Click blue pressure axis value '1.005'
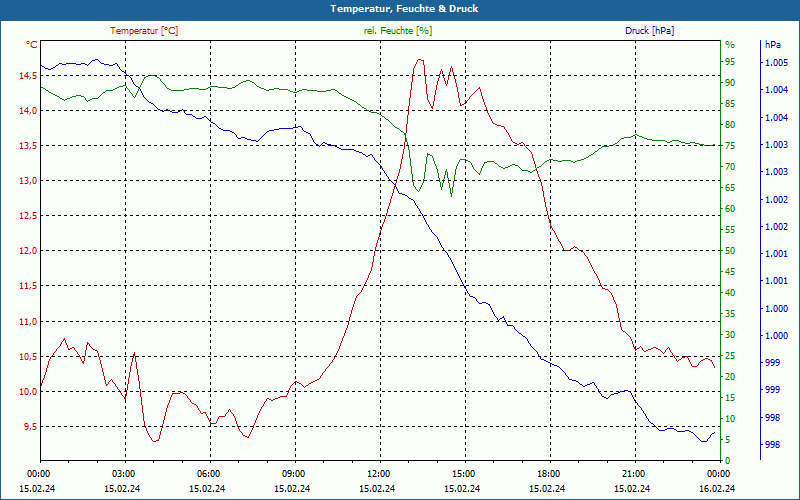 coord(777,63)
